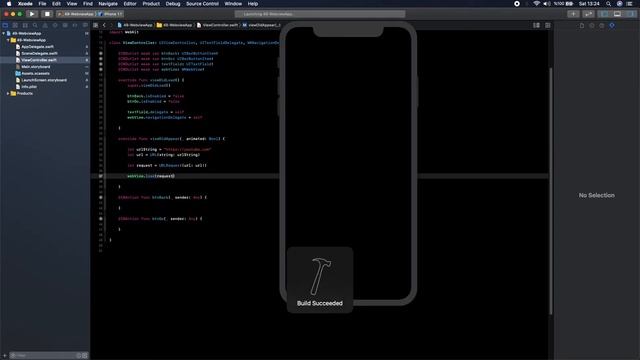Screen dimensions: 640x360
Task: Open Spotlight search in menu bar
Action: [x=608, y=4]
